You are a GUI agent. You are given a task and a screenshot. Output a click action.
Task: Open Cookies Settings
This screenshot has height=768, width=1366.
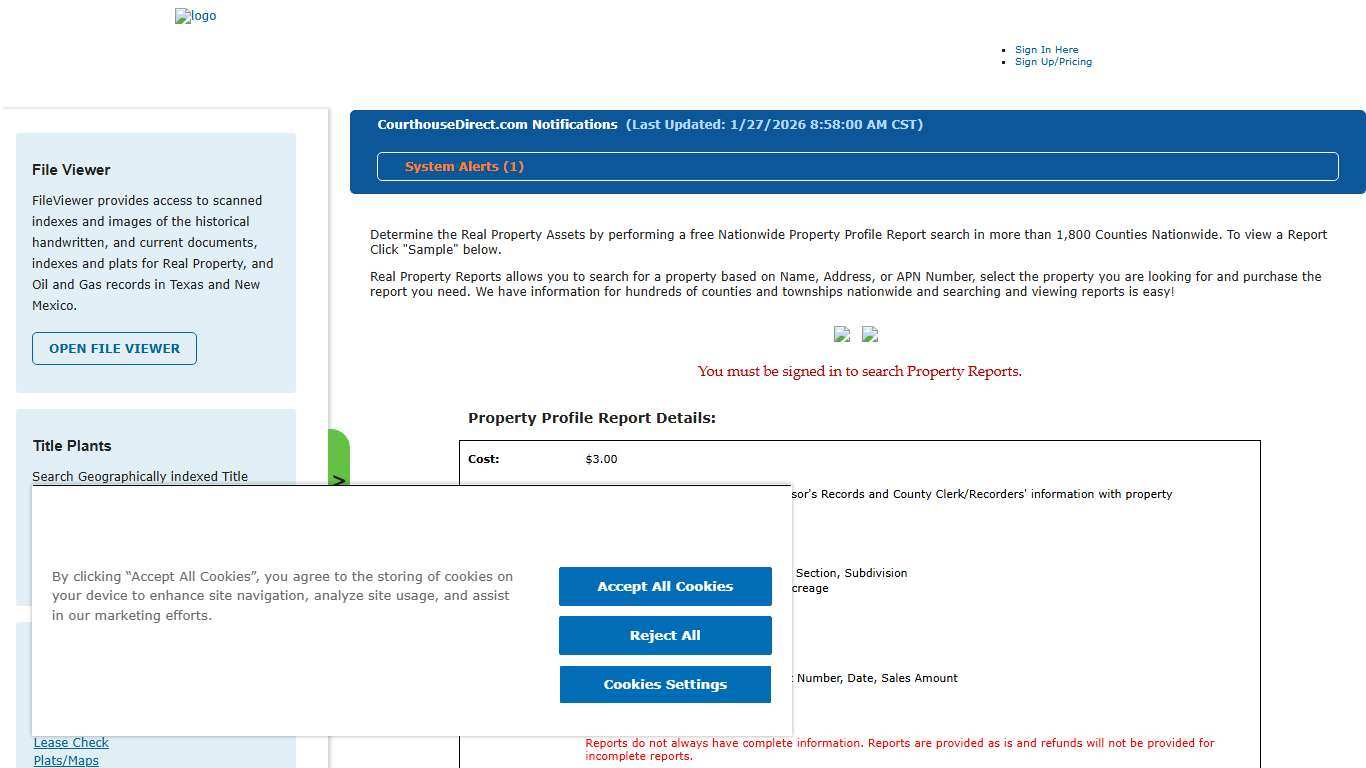[664, 684]
